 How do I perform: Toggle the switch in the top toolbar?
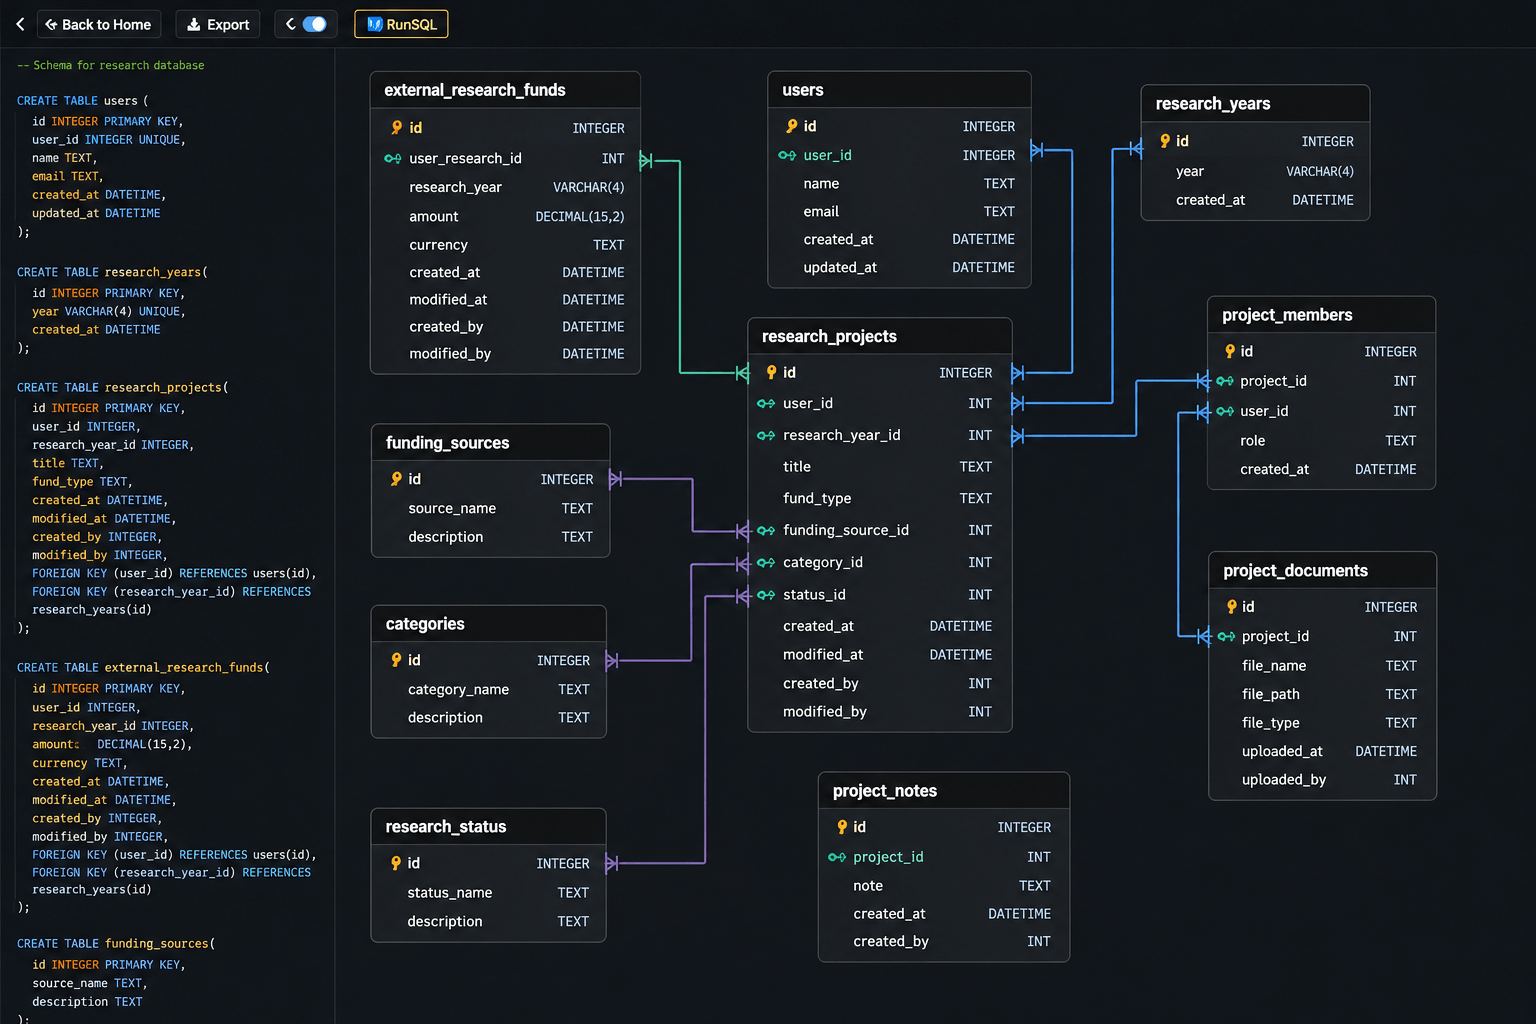pos(314,24)
